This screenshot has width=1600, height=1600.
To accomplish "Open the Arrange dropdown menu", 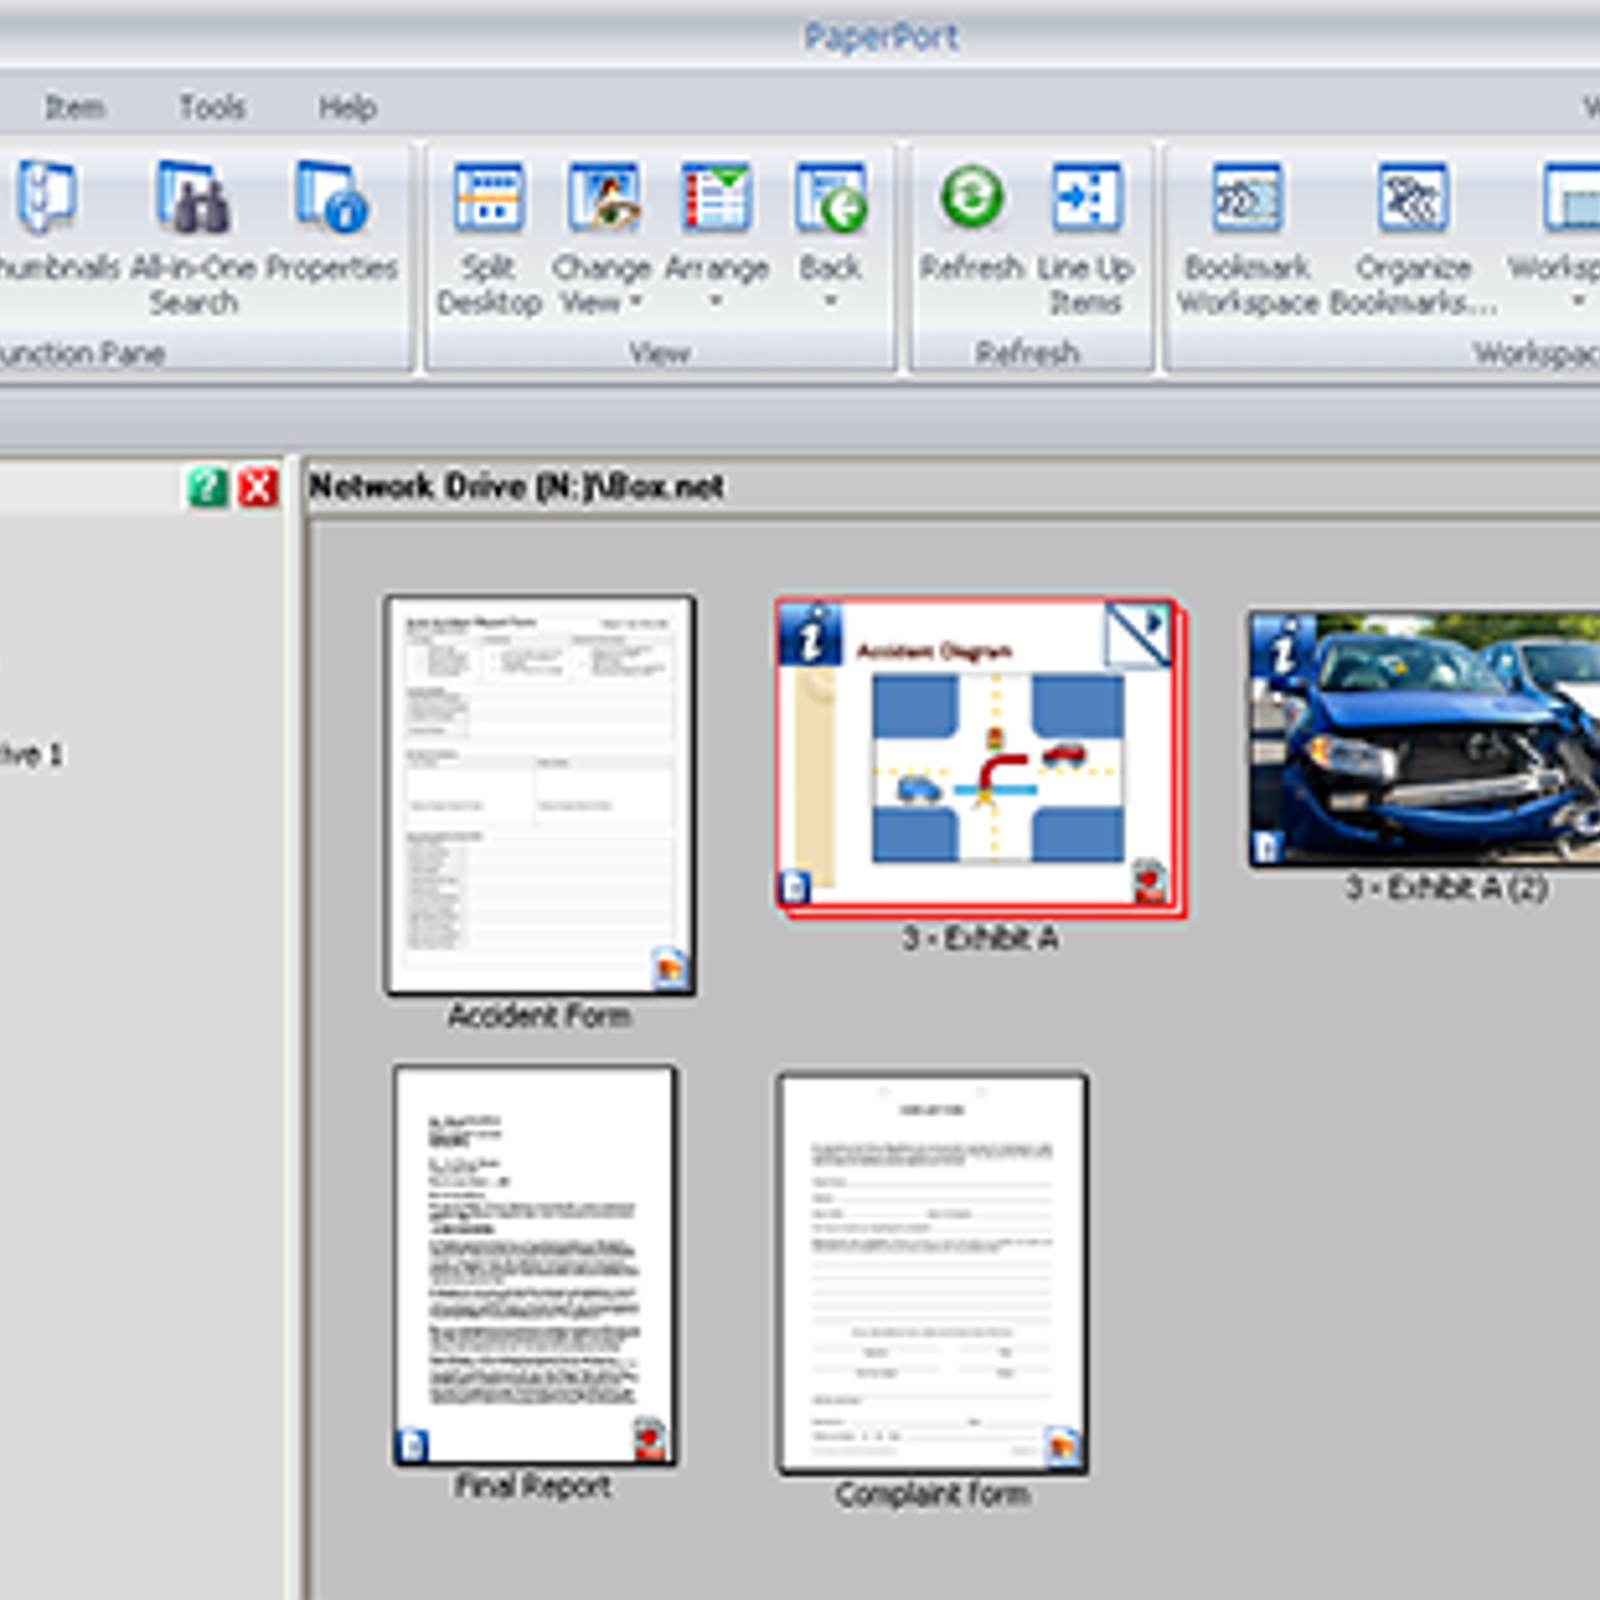I will (x=716, y=301).
